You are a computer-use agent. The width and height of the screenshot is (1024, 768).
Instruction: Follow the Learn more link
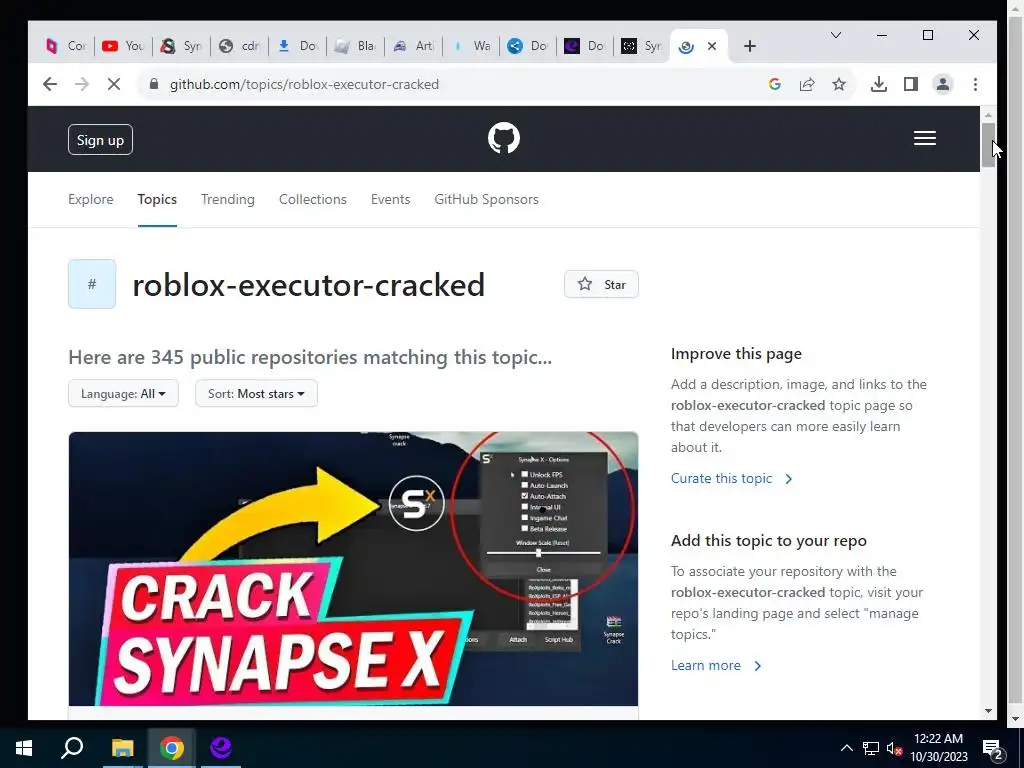(716, 665)
